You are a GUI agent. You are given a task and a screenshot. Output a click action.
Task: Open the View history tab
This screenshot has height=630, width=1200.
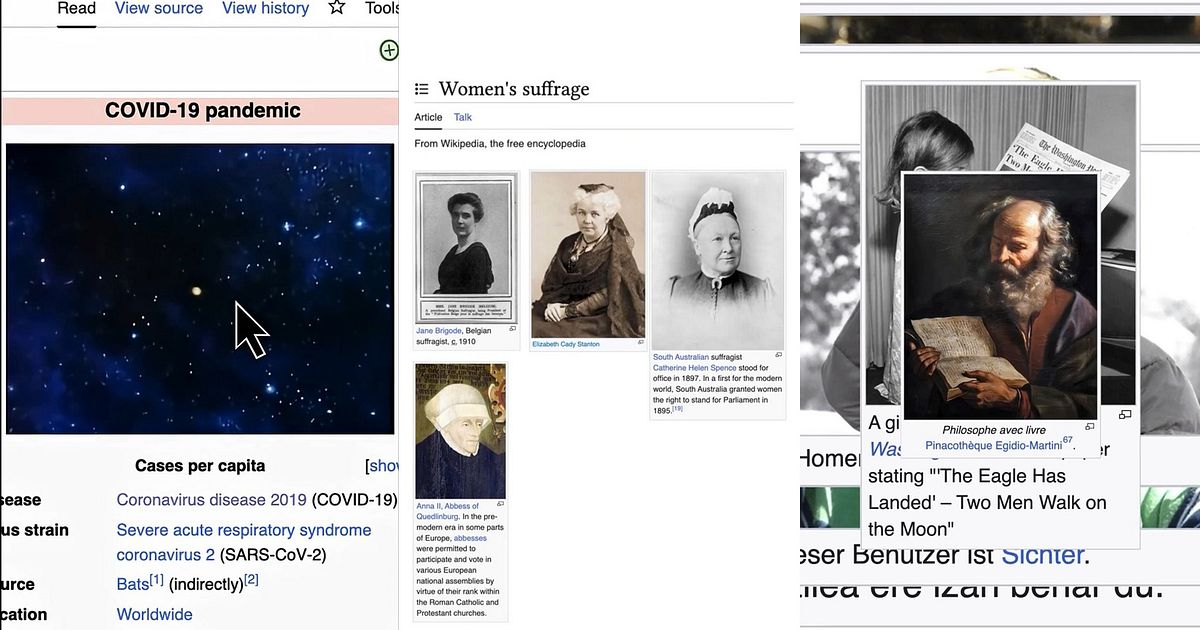click(265, 8)
